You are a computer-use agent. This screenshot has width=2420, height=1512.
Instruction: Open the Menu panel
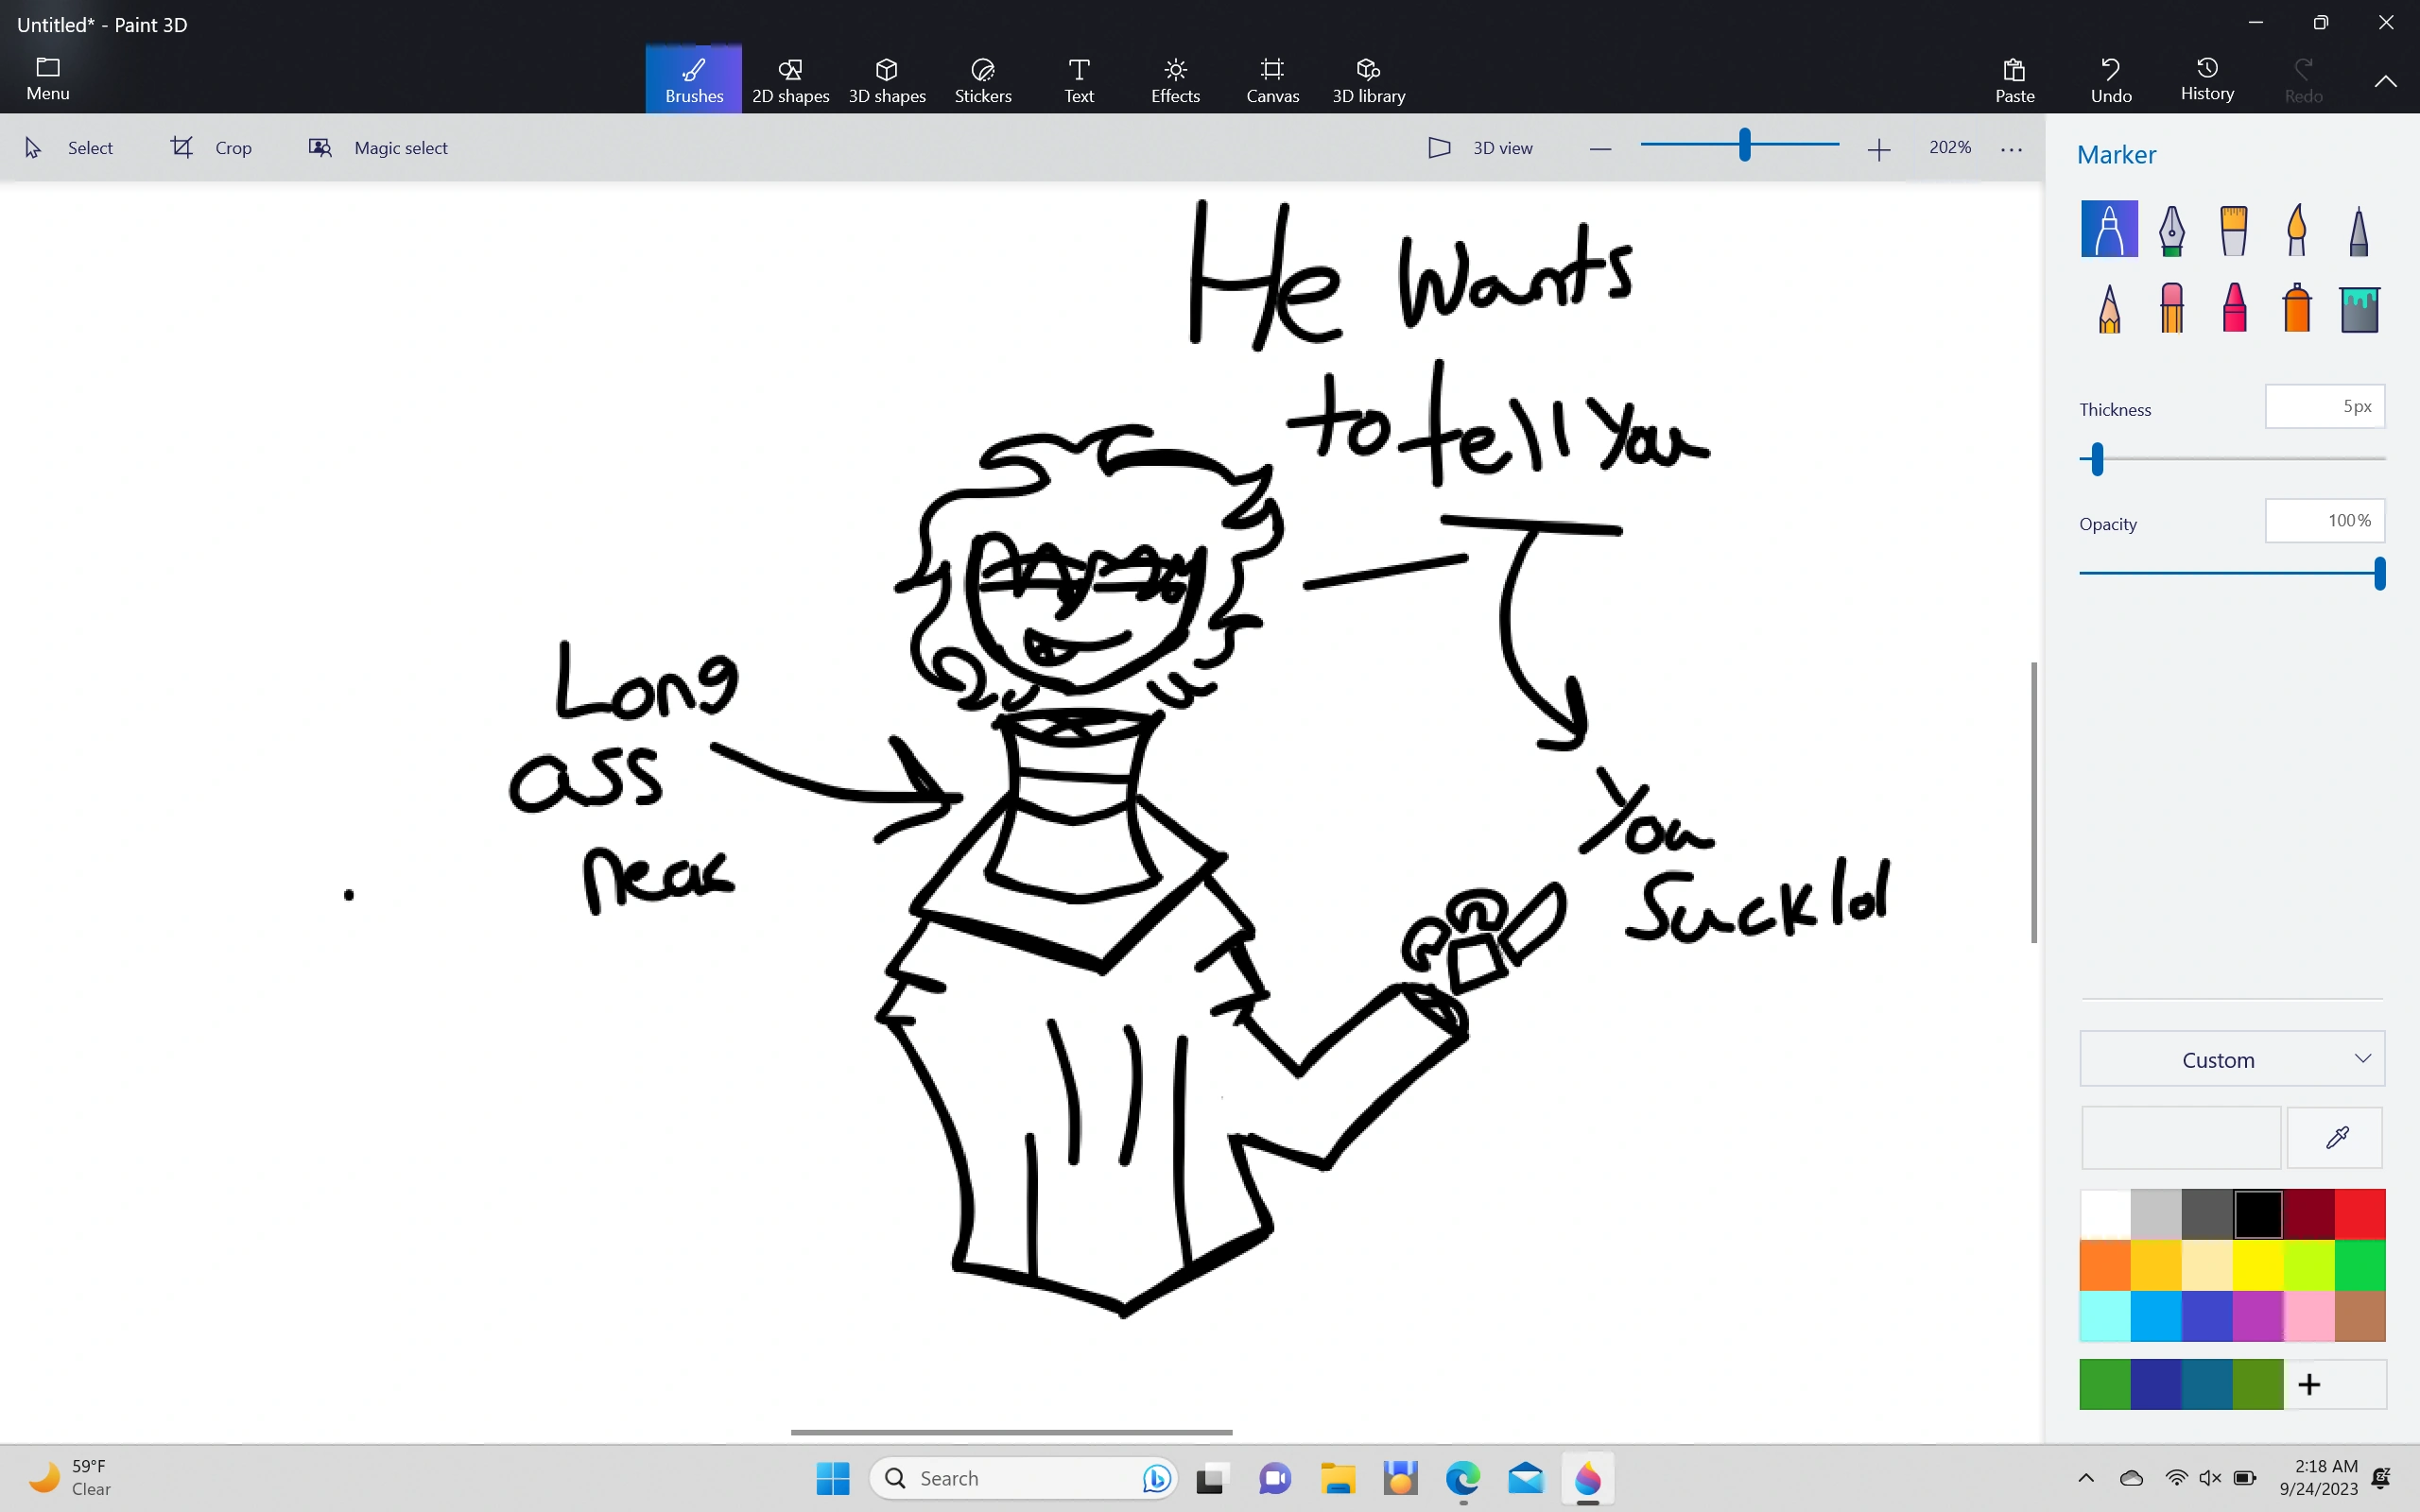point(47,78)
